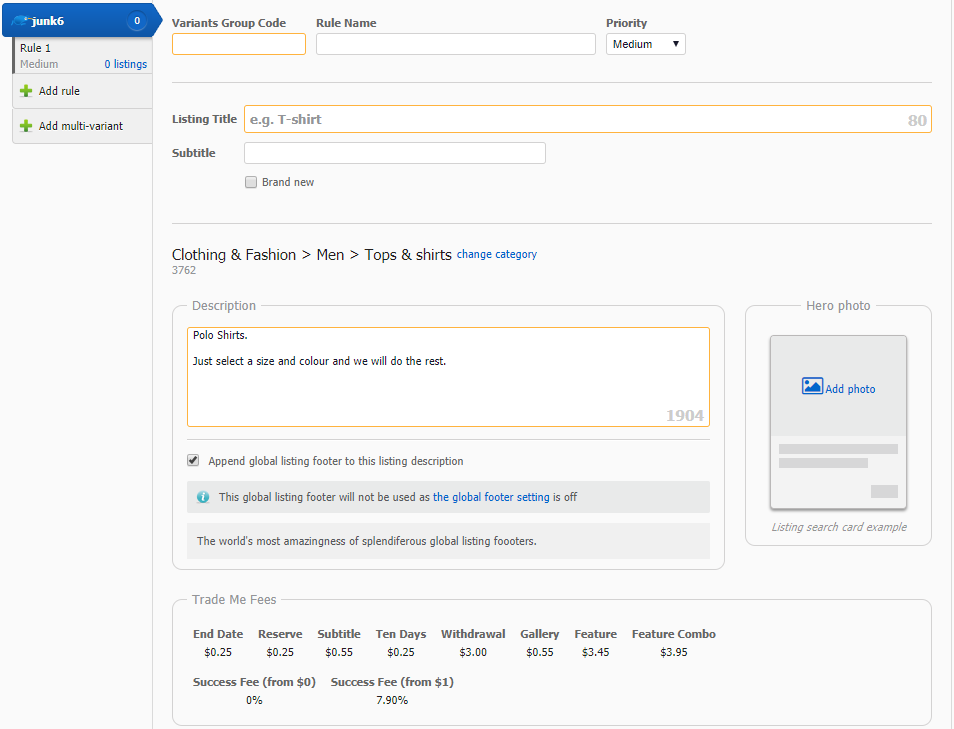Click the Success Fee (from $0) 0% value
Image resolution: width=954 pixels, height=729 pixels.
click(254, 700)
